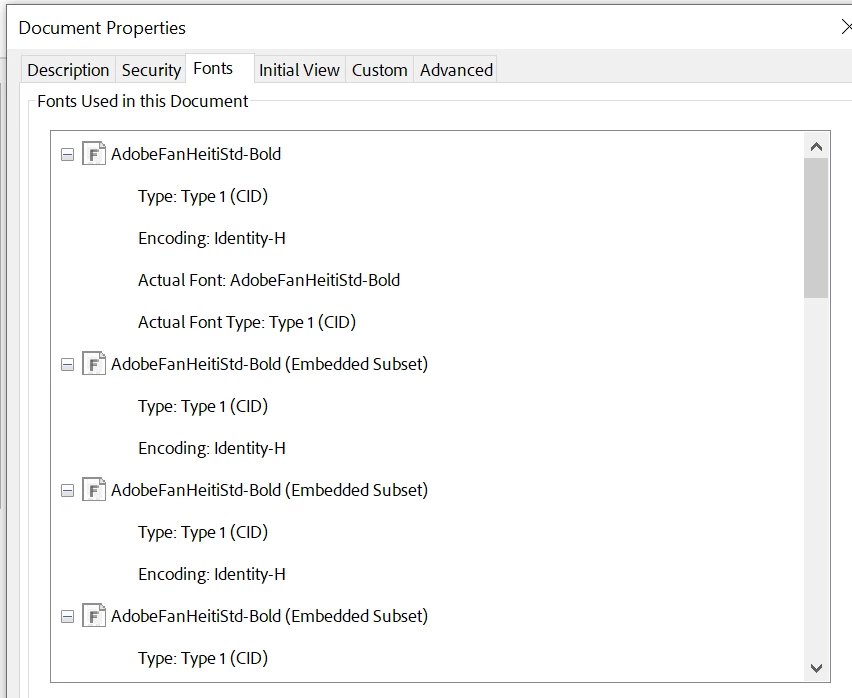Switch to the Advanced tab
Viewport: 852px width, 698px height.
coord(456,70)
